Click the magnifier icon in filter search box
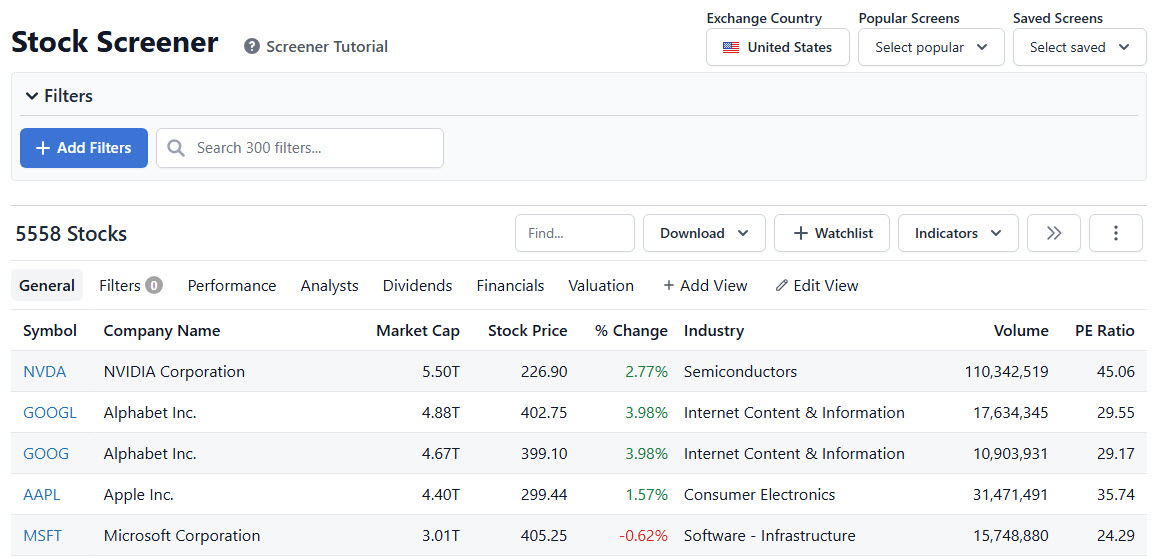 (176, 148)
